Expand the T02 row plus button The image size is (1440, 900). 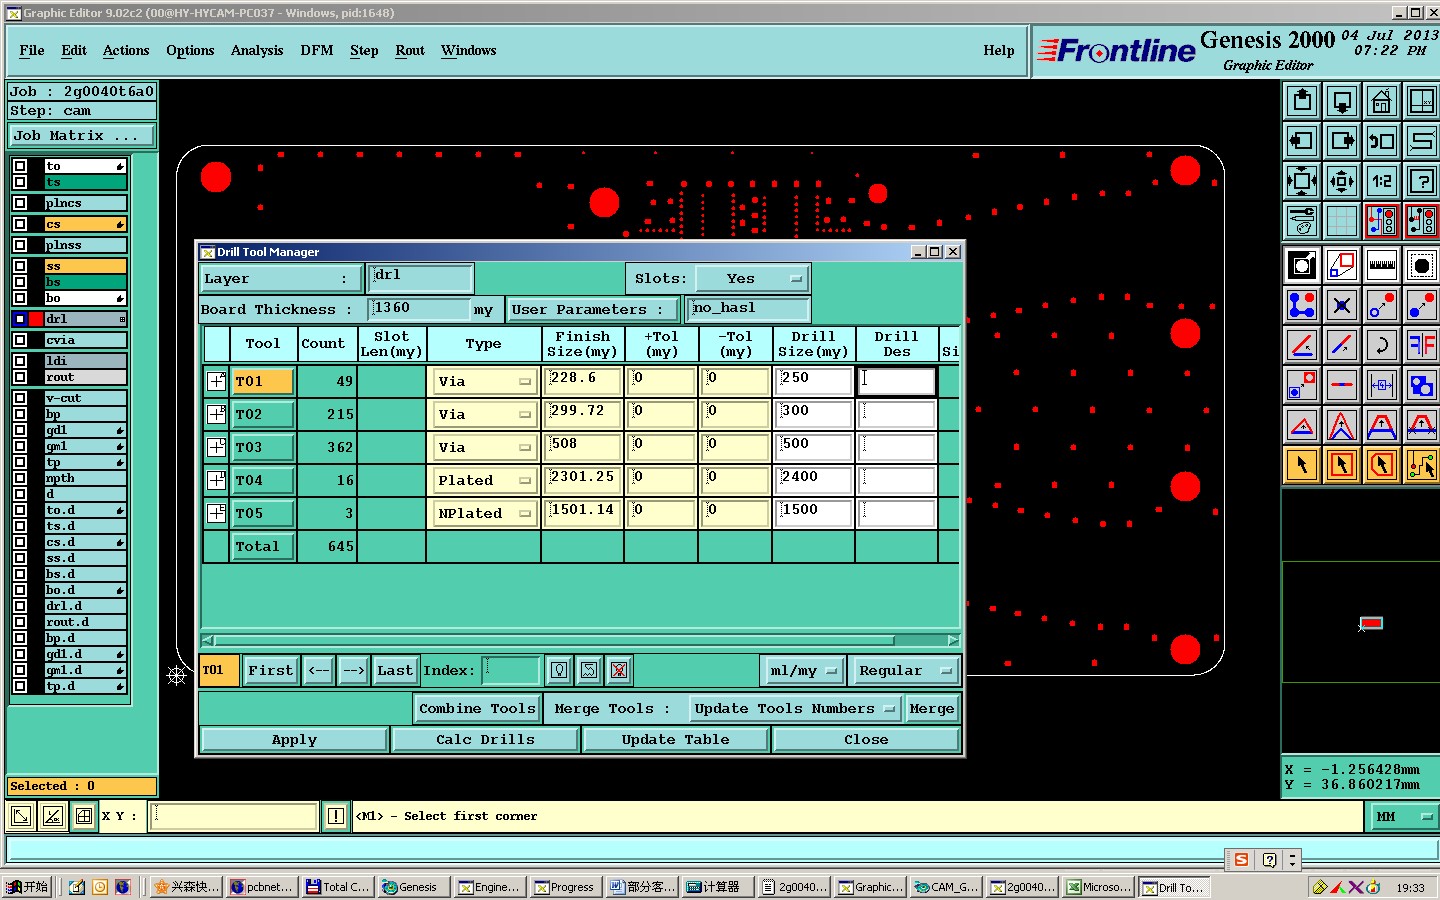point(216,414)
